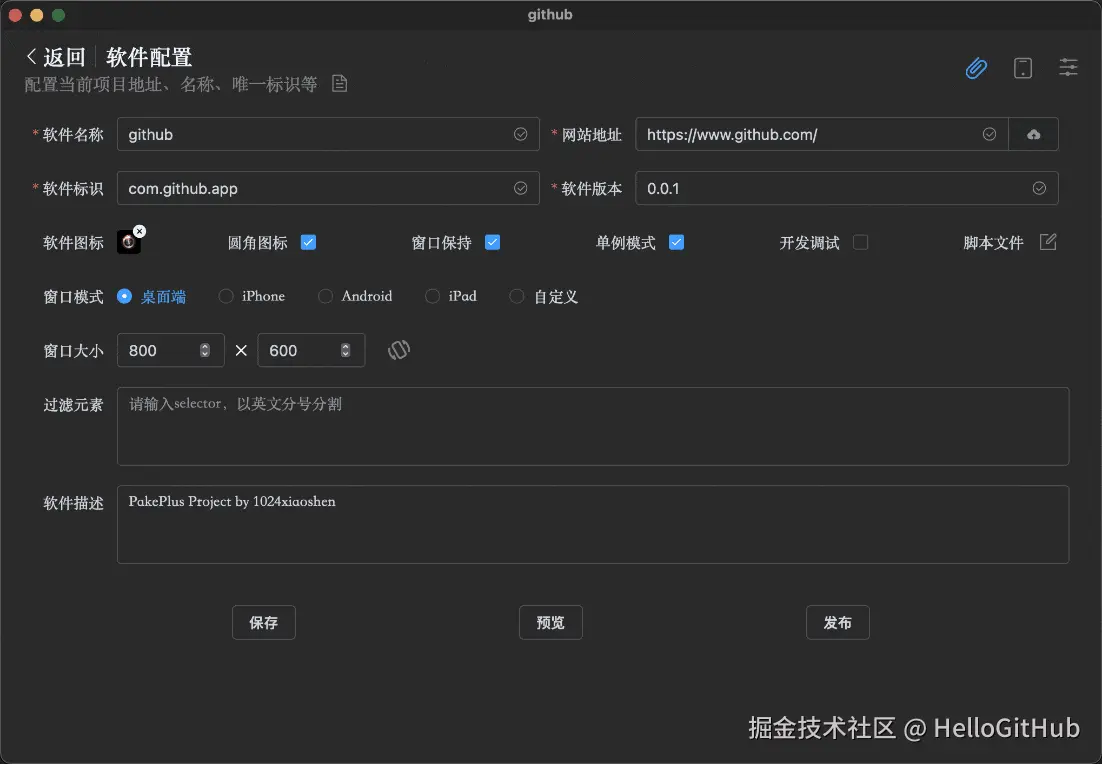Screen dimensions: 1102x764
Task: Click the subtitle text 配置当前项目地址、名称、唯一标识等
Action: [x=171, y=84]
